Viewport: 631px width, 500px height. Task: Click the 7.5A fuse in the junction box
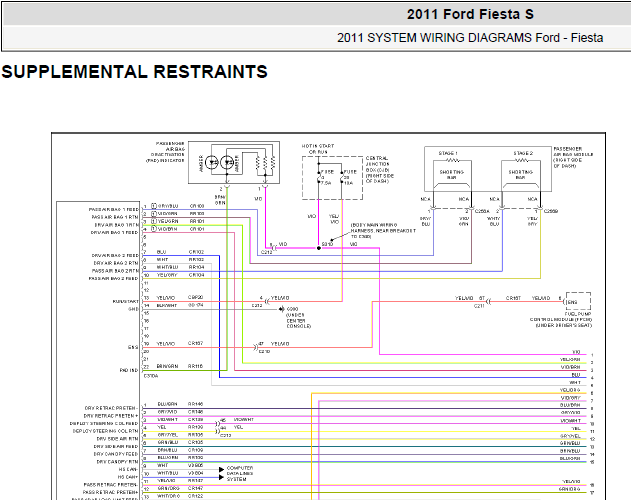[x=319, y=177]
